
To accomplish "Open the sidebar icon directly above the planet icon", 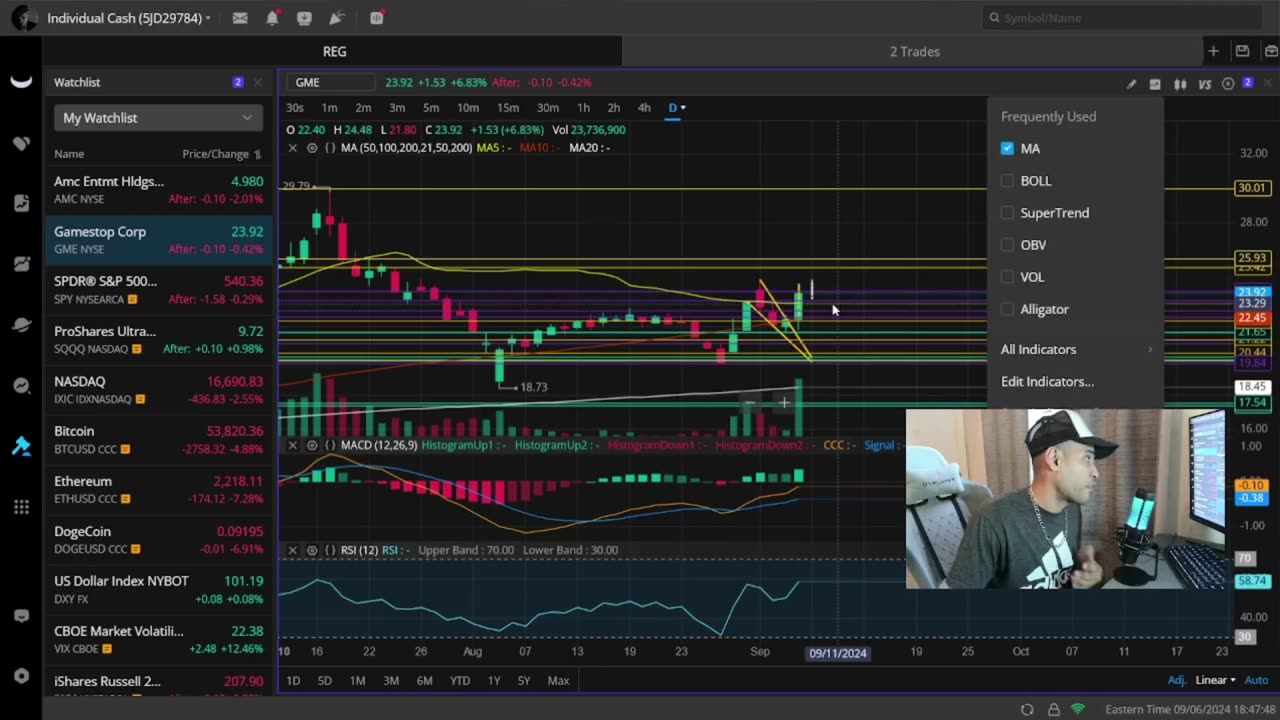I will coord(21,264).
